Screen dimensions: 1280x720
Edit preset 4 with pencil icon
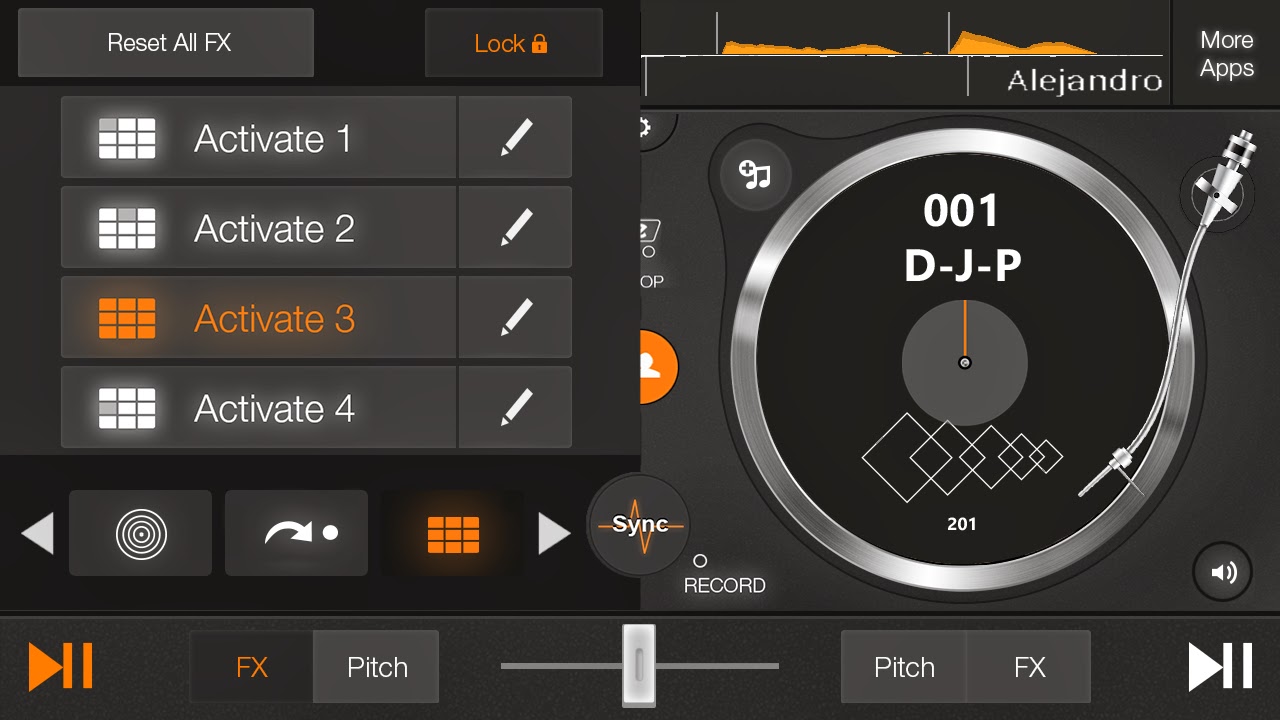515,408
